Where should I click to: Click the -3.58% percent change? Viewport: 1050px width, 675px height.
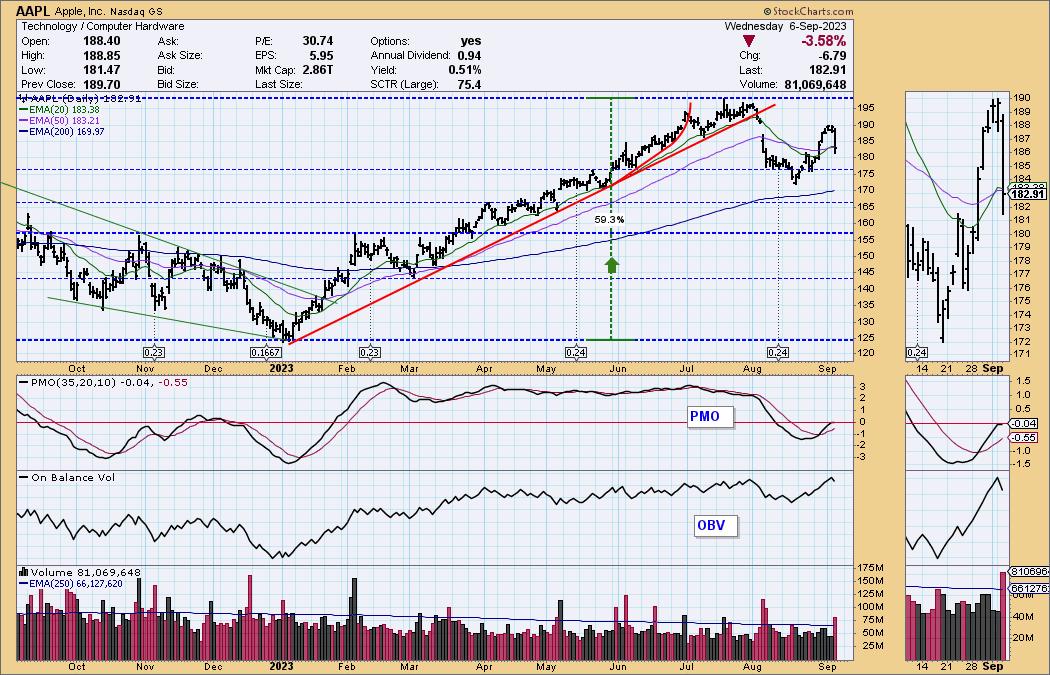pos(822,42)
